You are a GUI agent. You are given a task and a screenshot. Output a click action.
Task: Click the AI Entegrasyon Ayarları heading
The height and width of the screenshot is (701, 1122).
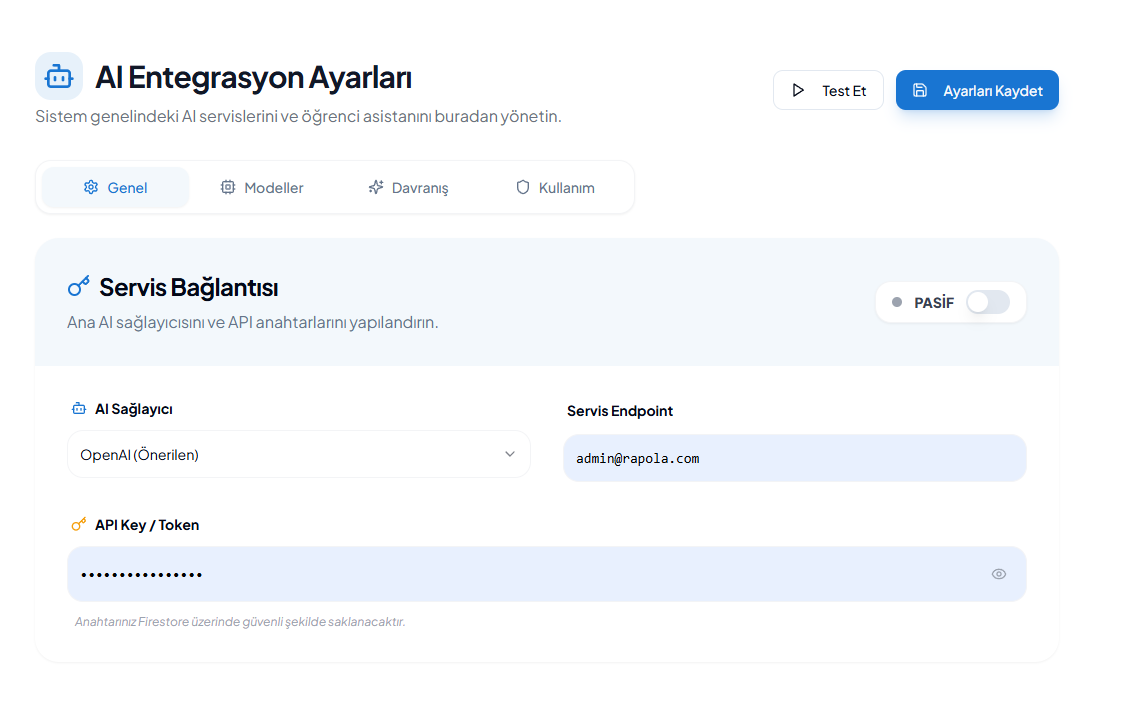point(253,77)
